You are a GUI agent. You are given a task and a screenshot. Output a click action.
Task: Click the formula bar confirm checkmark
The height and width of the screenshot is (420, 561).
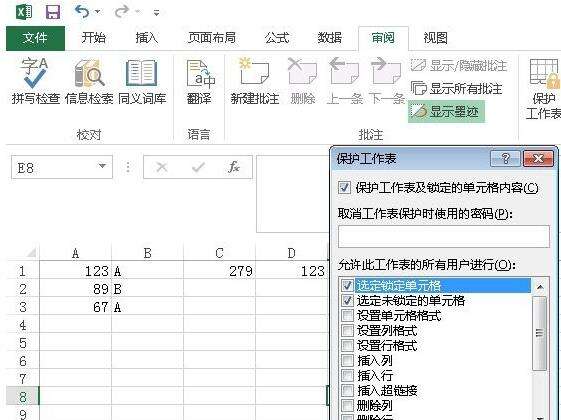(x=198, y=167)
